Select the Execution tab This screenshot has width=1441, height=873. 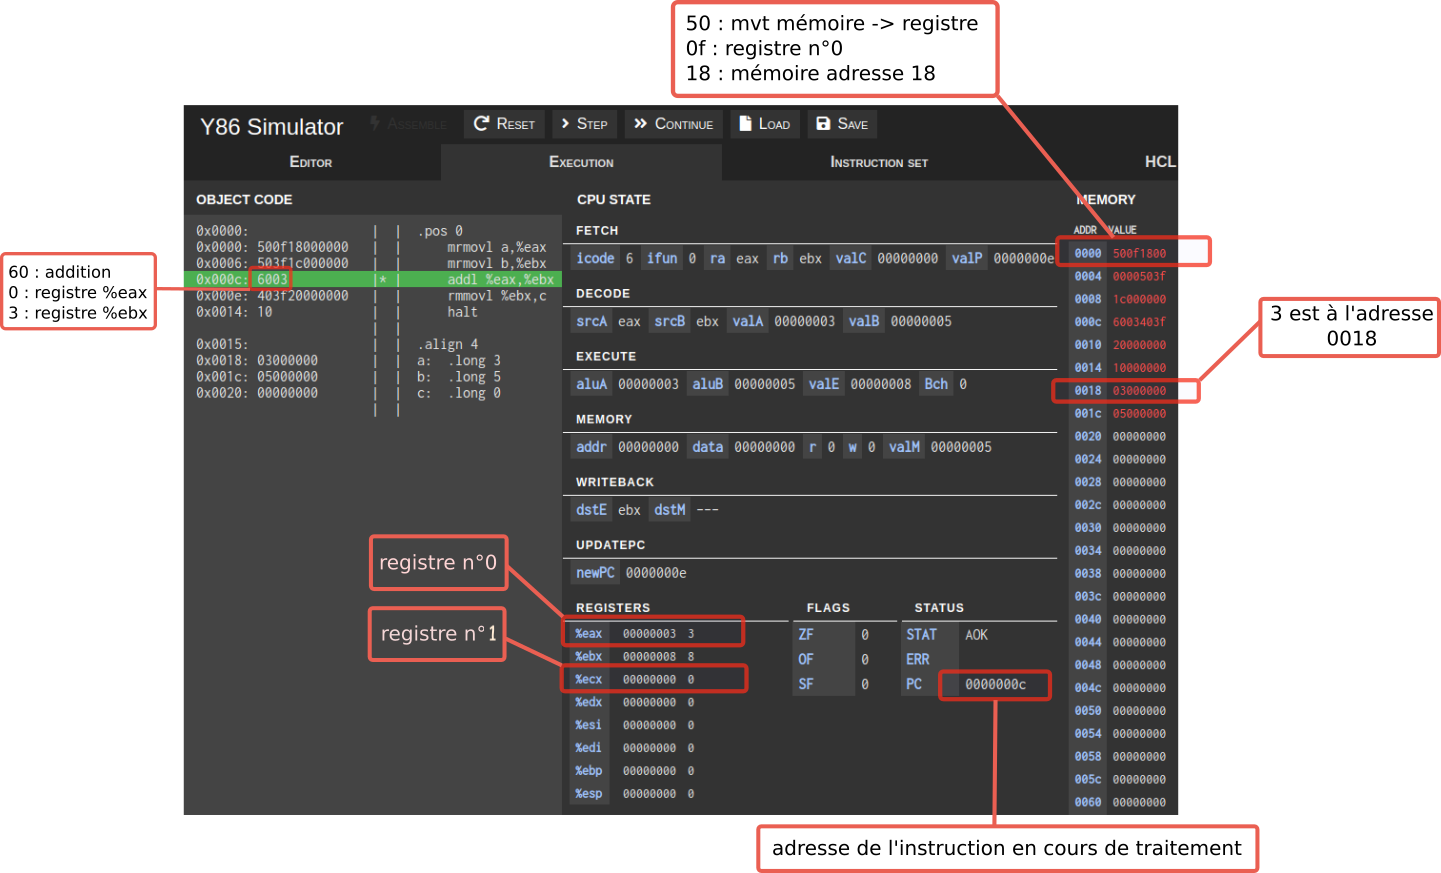tap(581, 162)
